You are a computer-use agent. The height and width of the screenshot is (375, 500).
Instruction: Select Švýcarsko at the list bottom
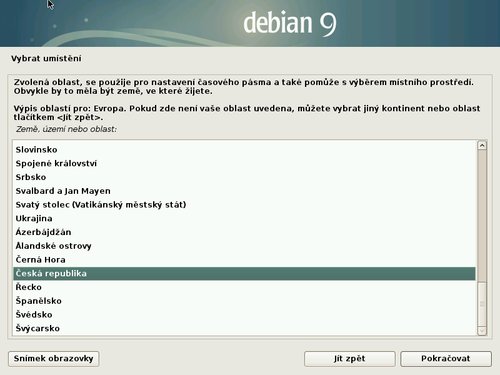click(244, 328)
